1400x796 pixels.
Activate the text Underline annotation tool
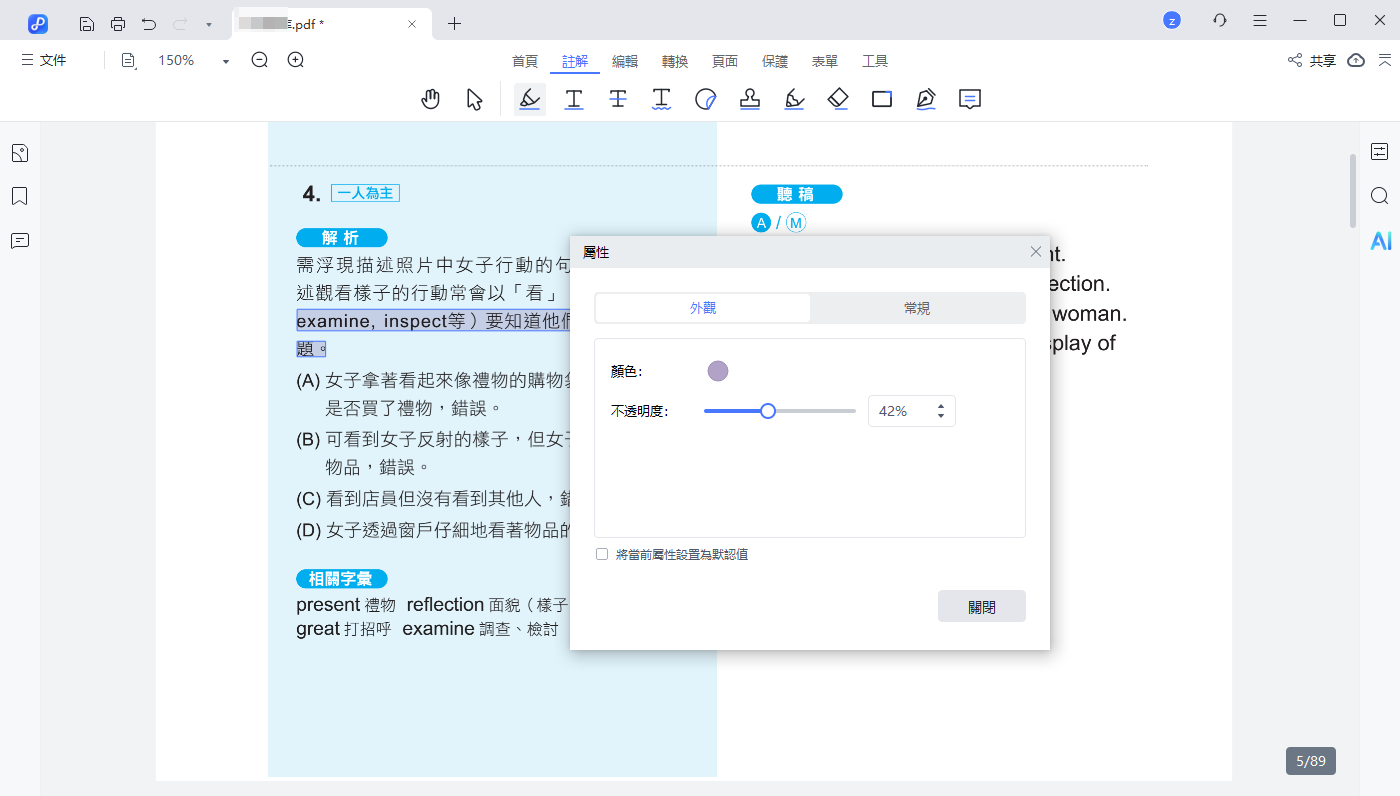point(574,98)
